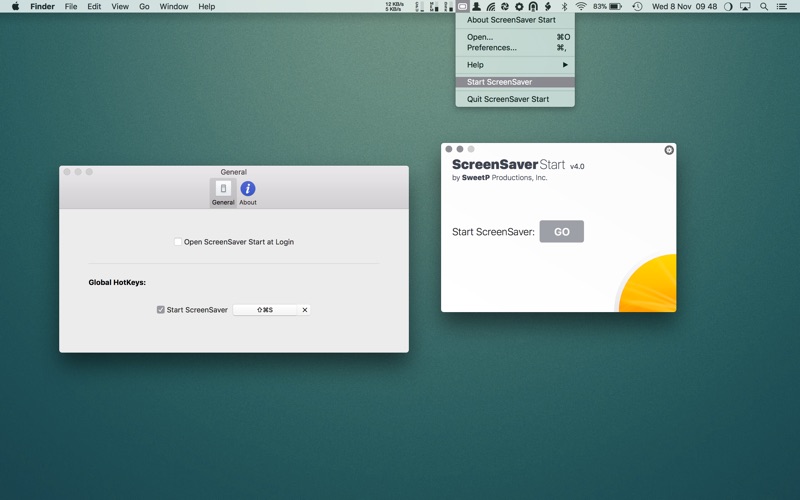Image resolution: width=800 pixels, height=500 pixels.
Task: Choose Preferences... from the dropdown menu
Action: 515,47
